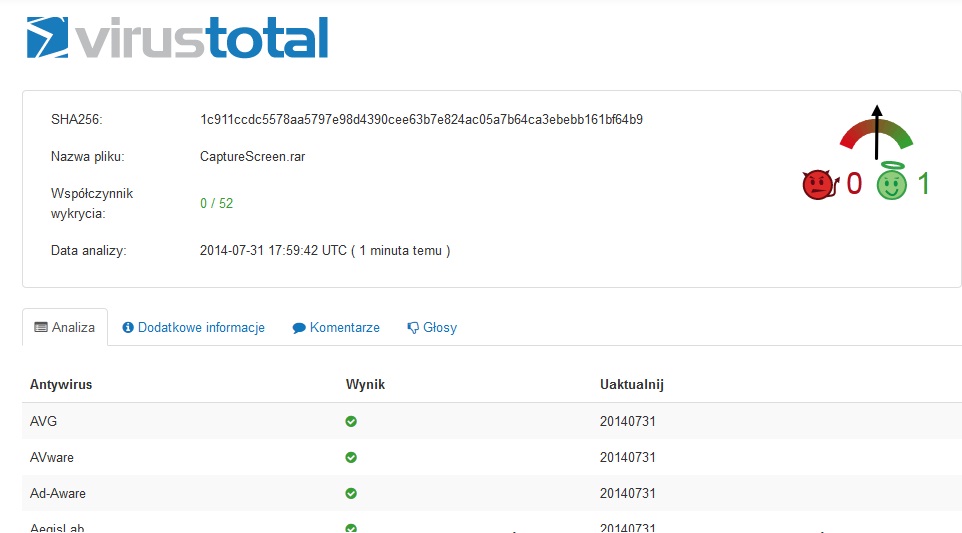Image resolution: width=962 pixels, height=533 pixels.
Task: Click the AVG antivirus name
Action: pyautogui.click(x=44, y=421)
